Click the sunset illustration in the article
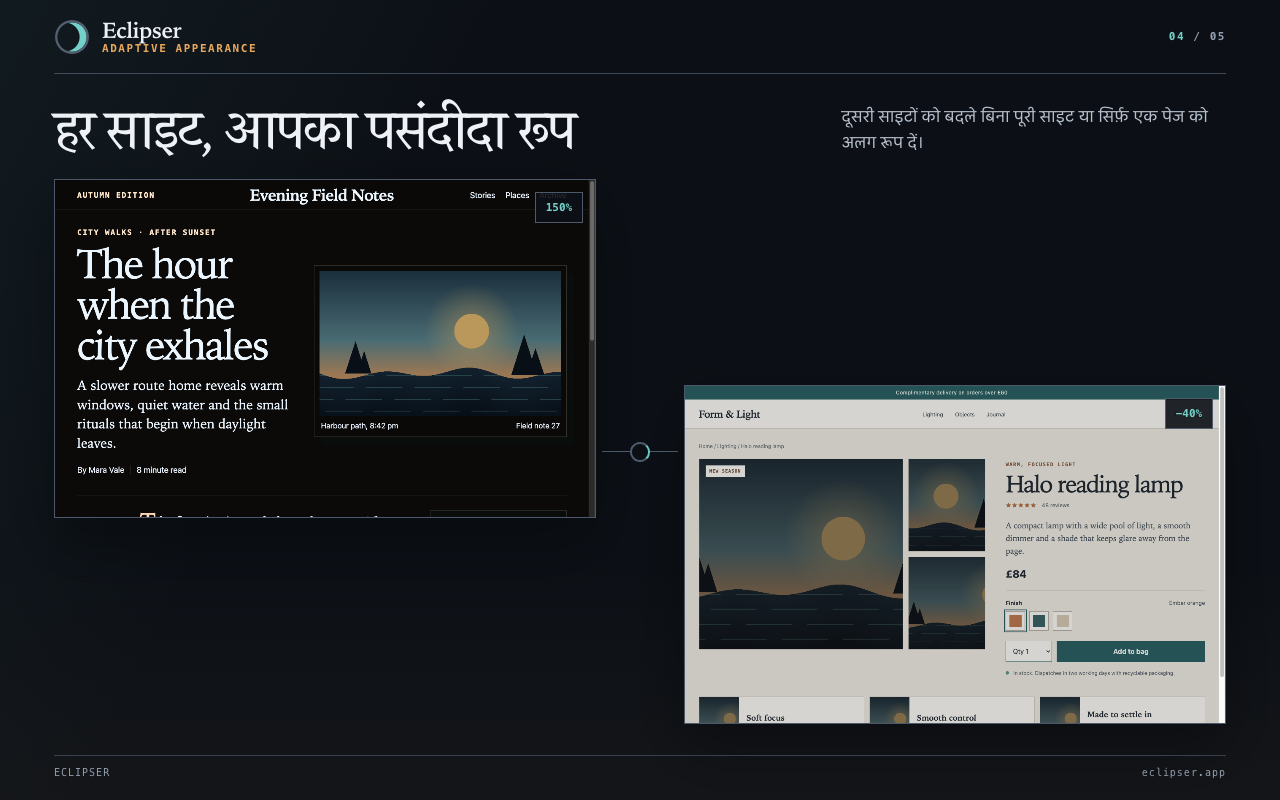The image size is (1280, 800). pos(440,342)
